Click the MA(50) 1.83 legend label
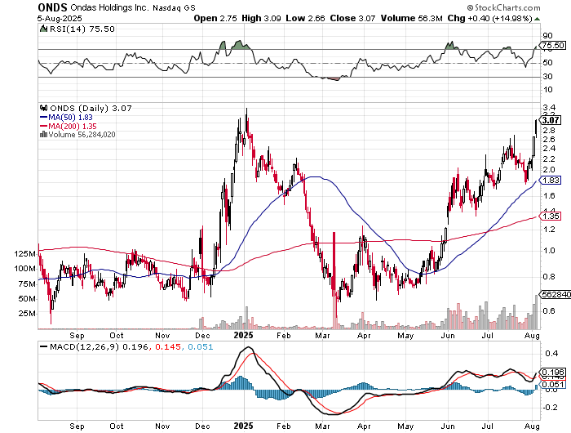 [70, 117]
